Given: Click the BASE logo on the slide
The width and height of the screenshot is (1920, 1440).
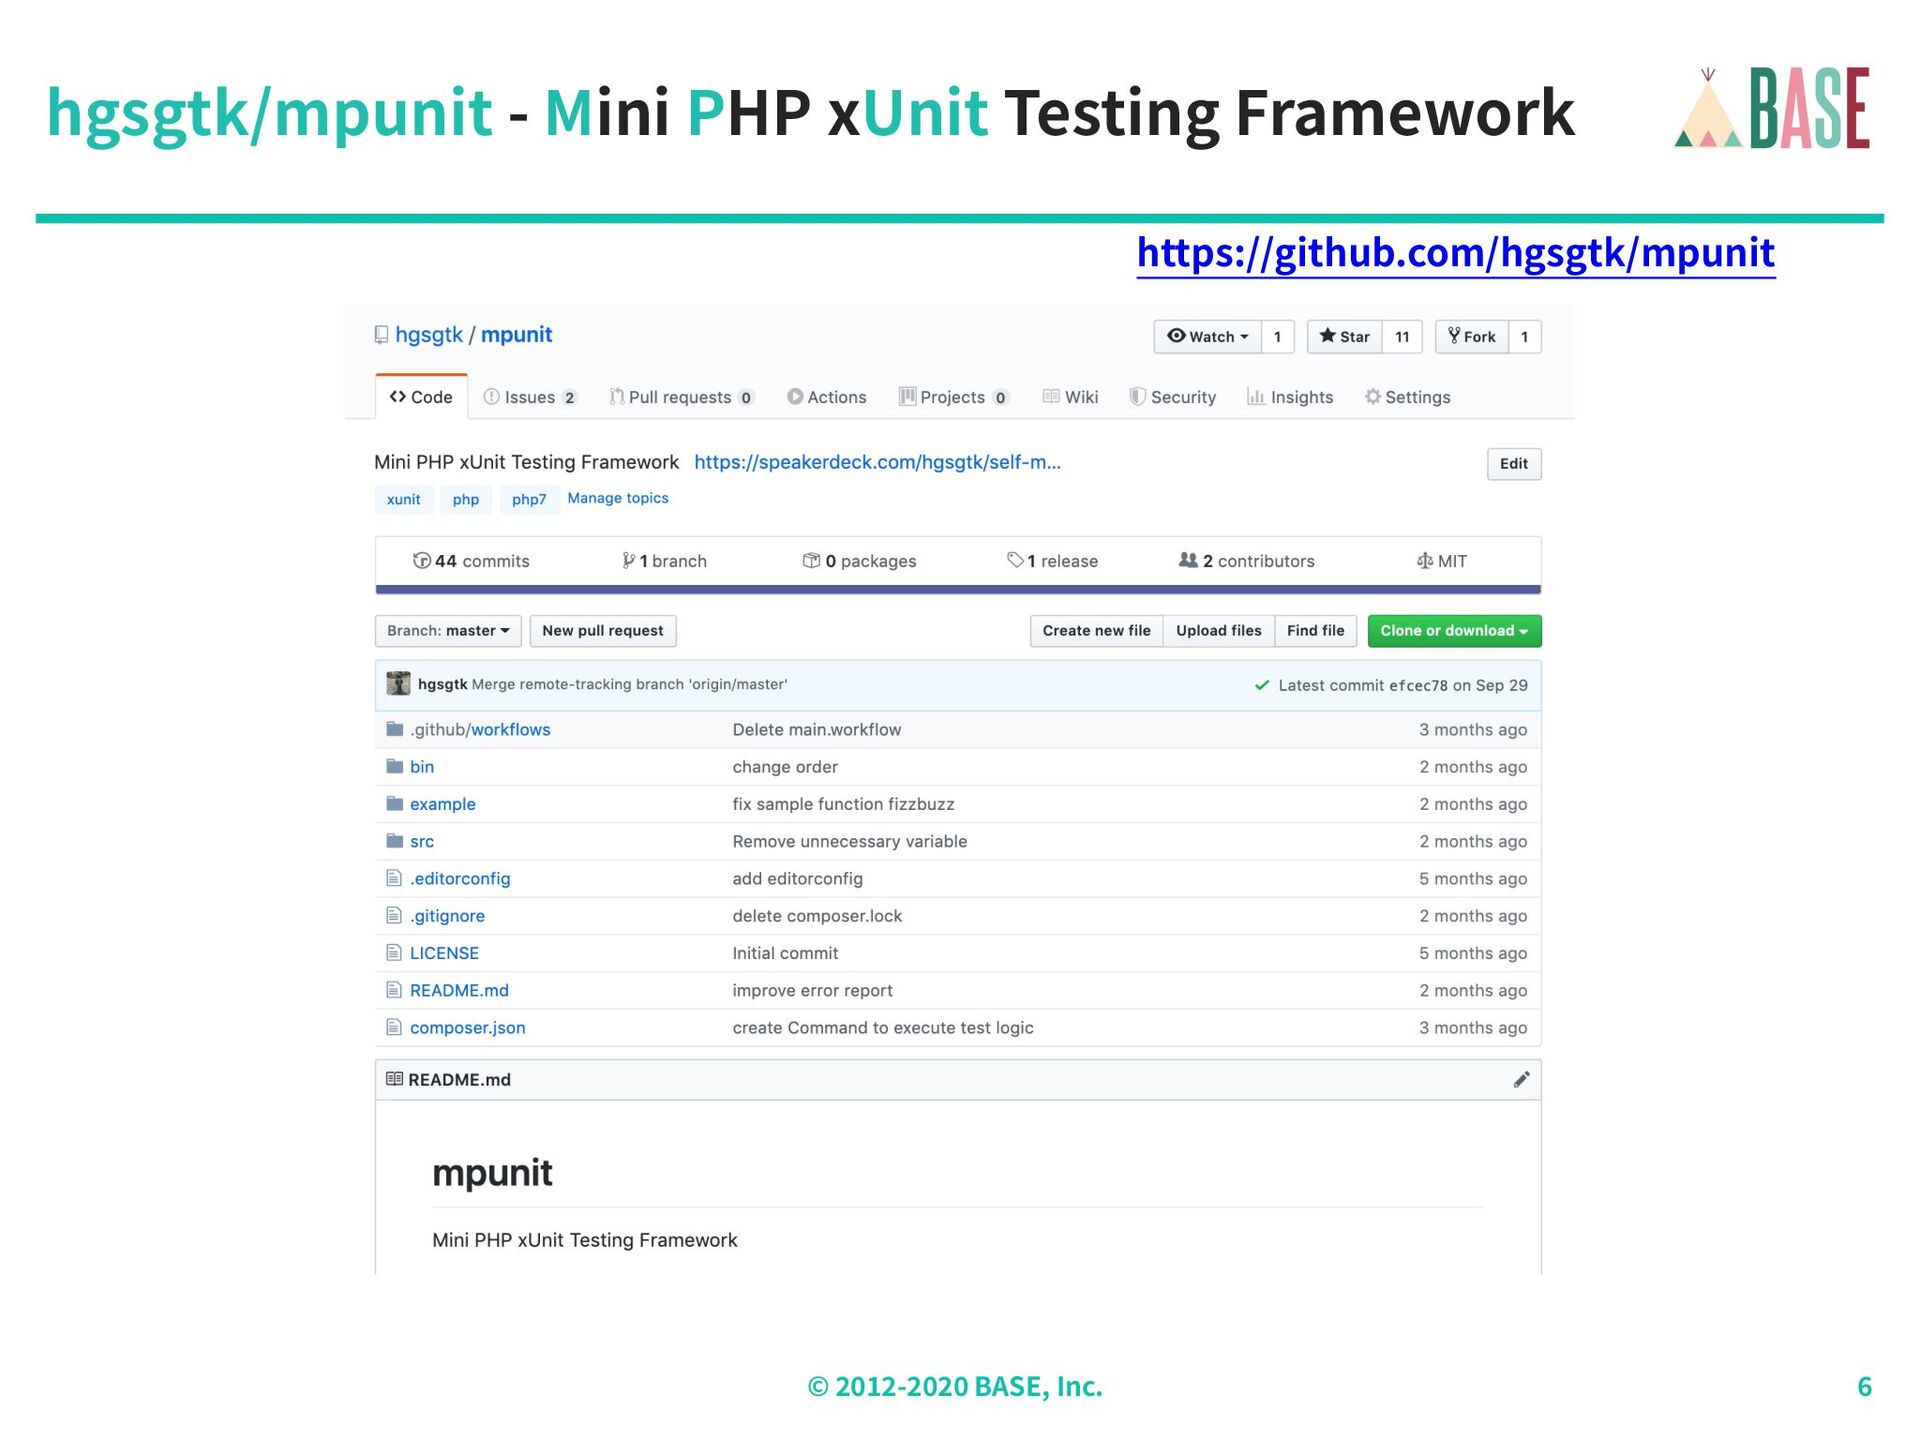Looking at the screenshot, I should pos(1771,108).
